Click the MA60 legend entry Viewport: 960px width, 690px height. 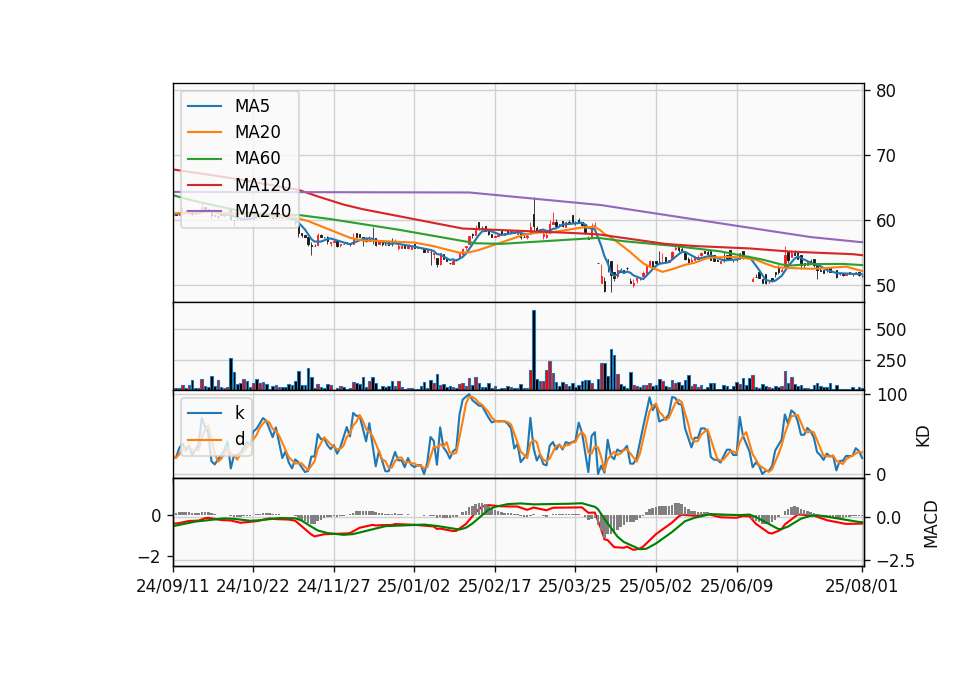point(233,159)
